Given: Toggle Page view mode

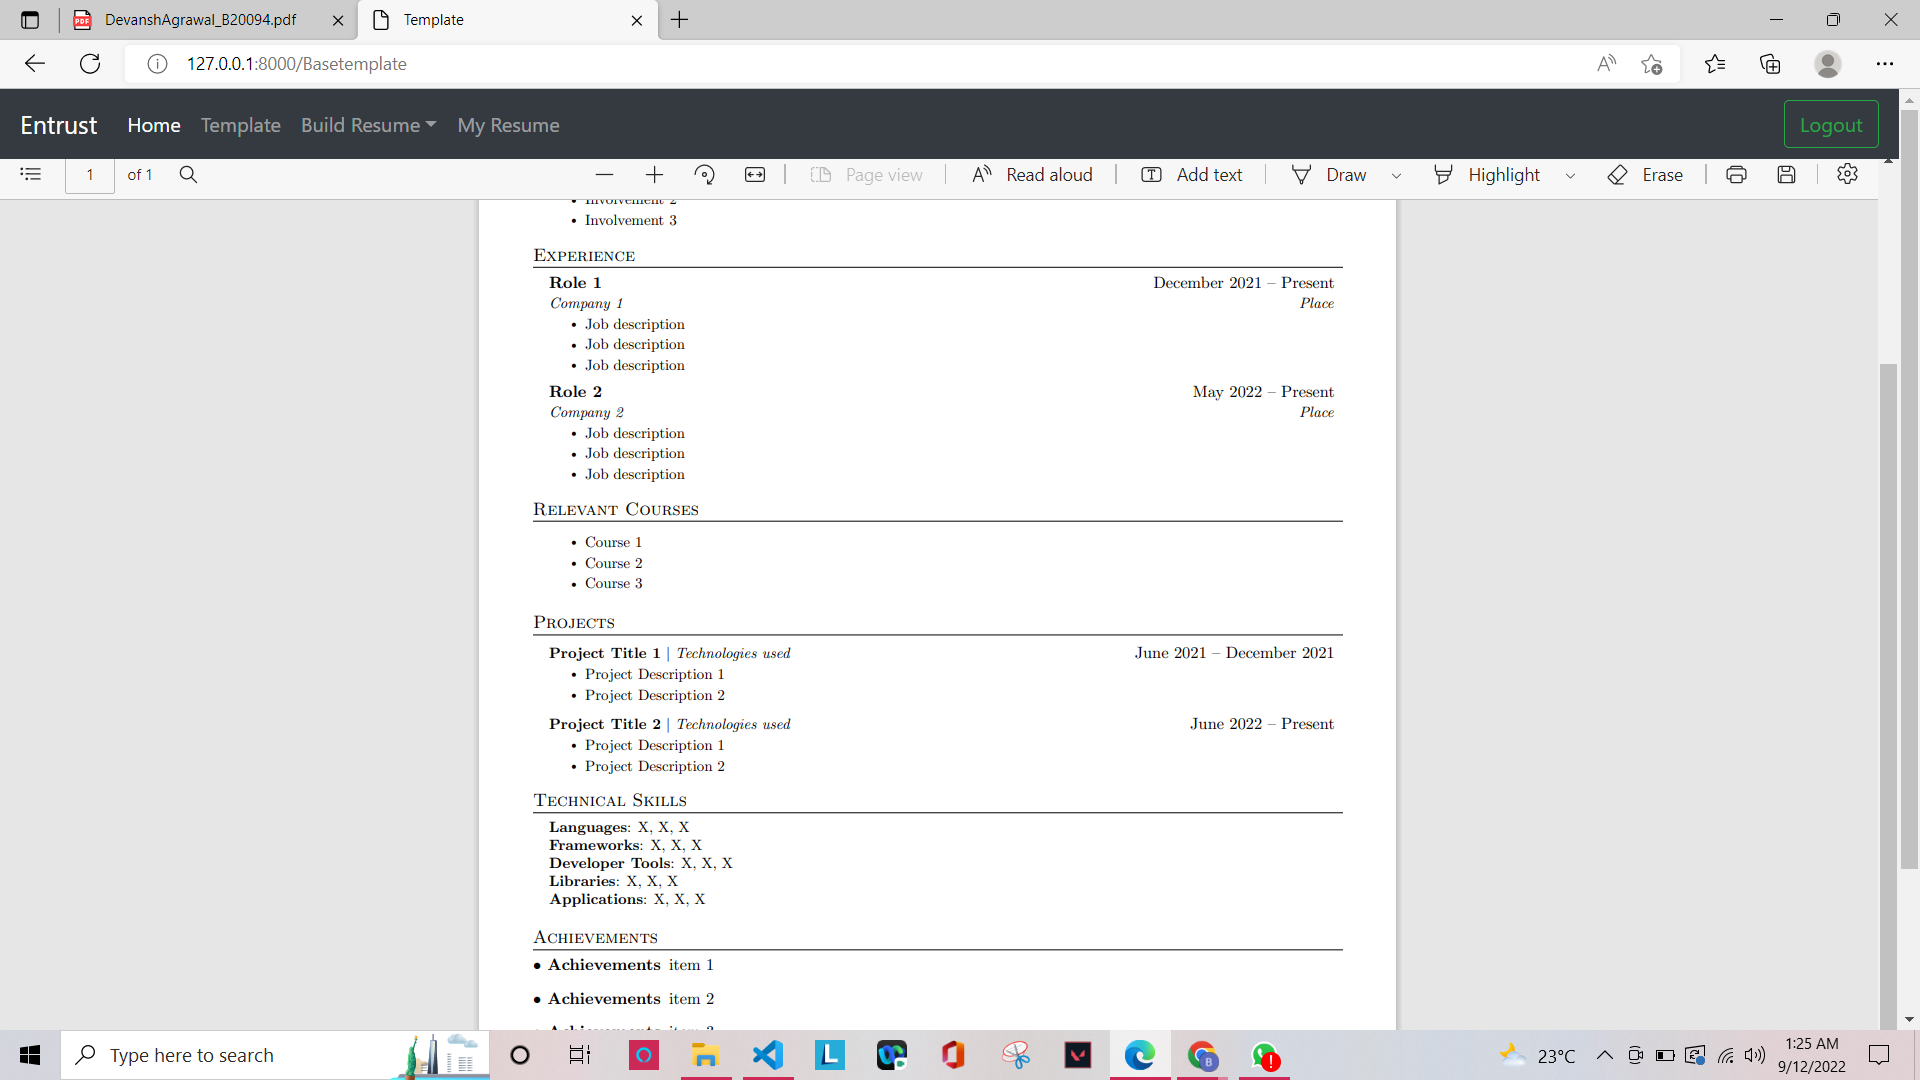Looking at the screenshot, I should [866, 174].
